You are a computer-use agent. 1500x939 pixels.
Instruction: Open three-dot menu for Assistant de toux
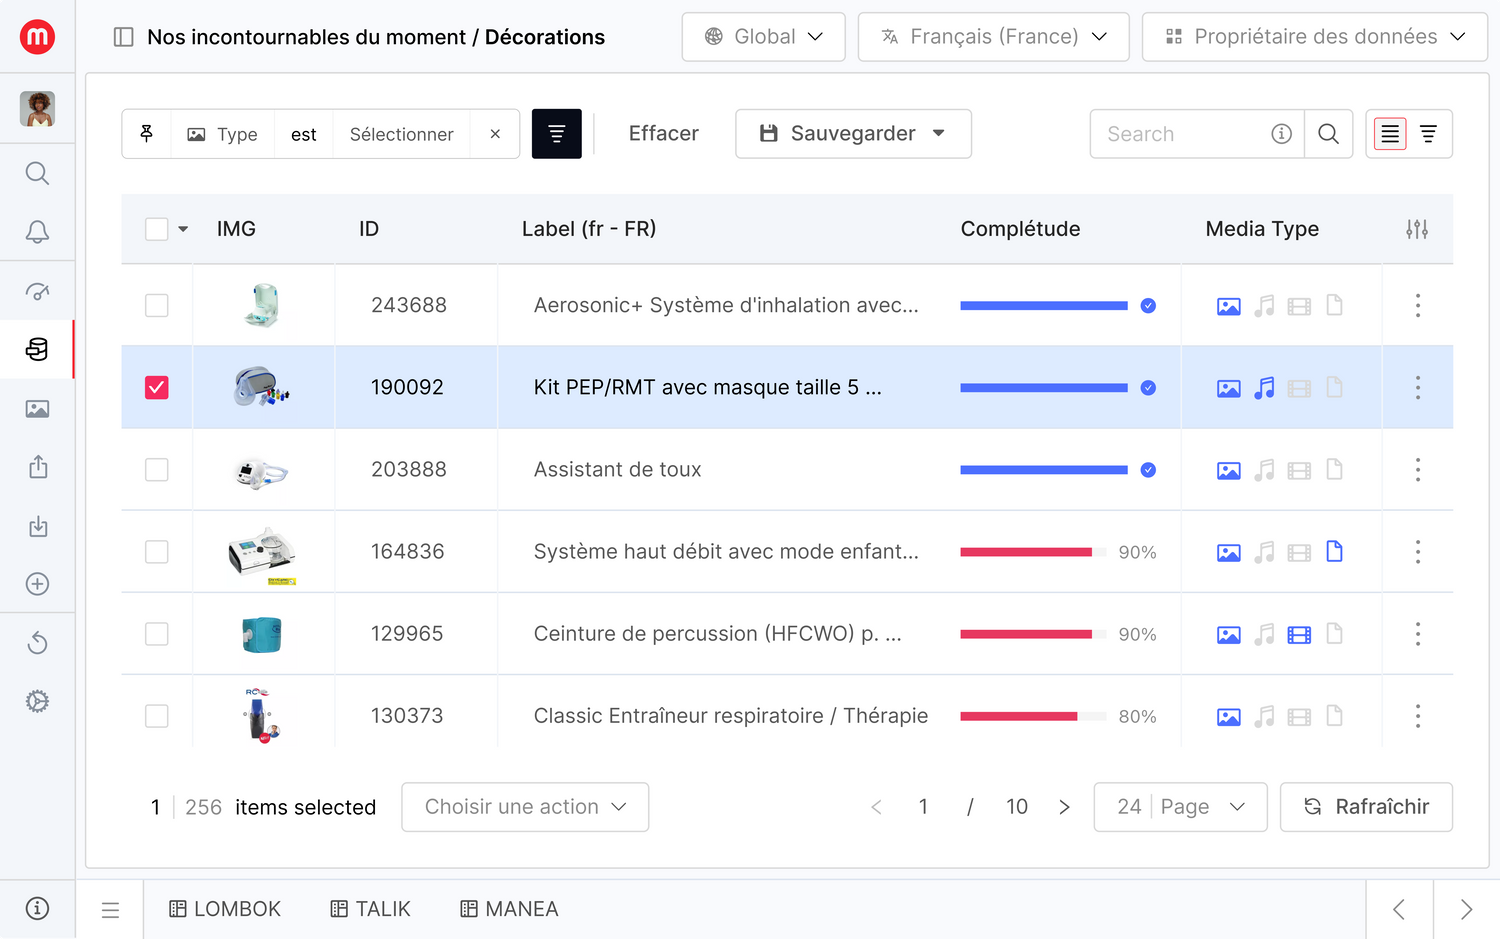click(x=1417, y=470)
